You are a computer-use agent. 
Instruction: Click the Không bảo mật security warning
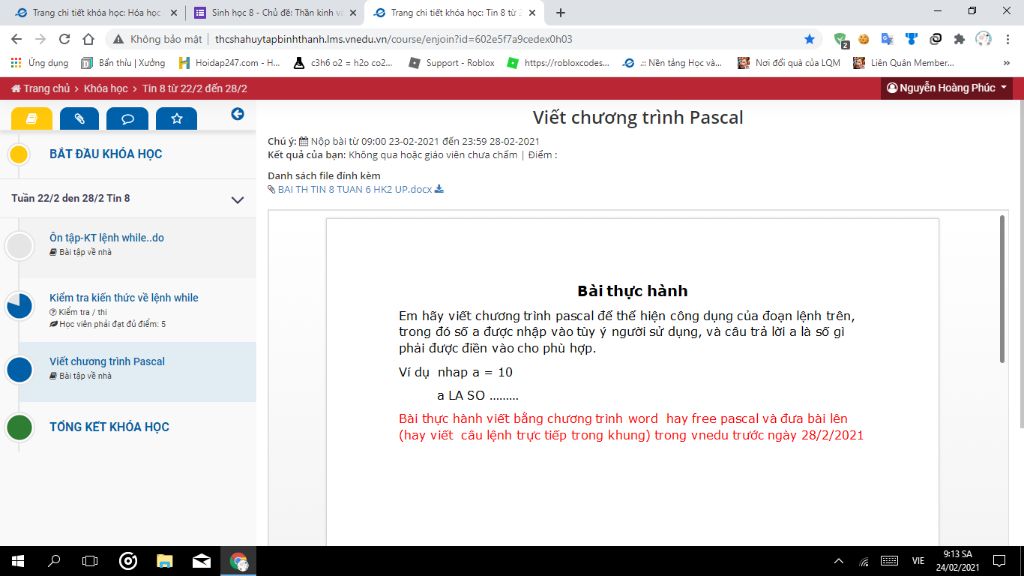point(157,39)
